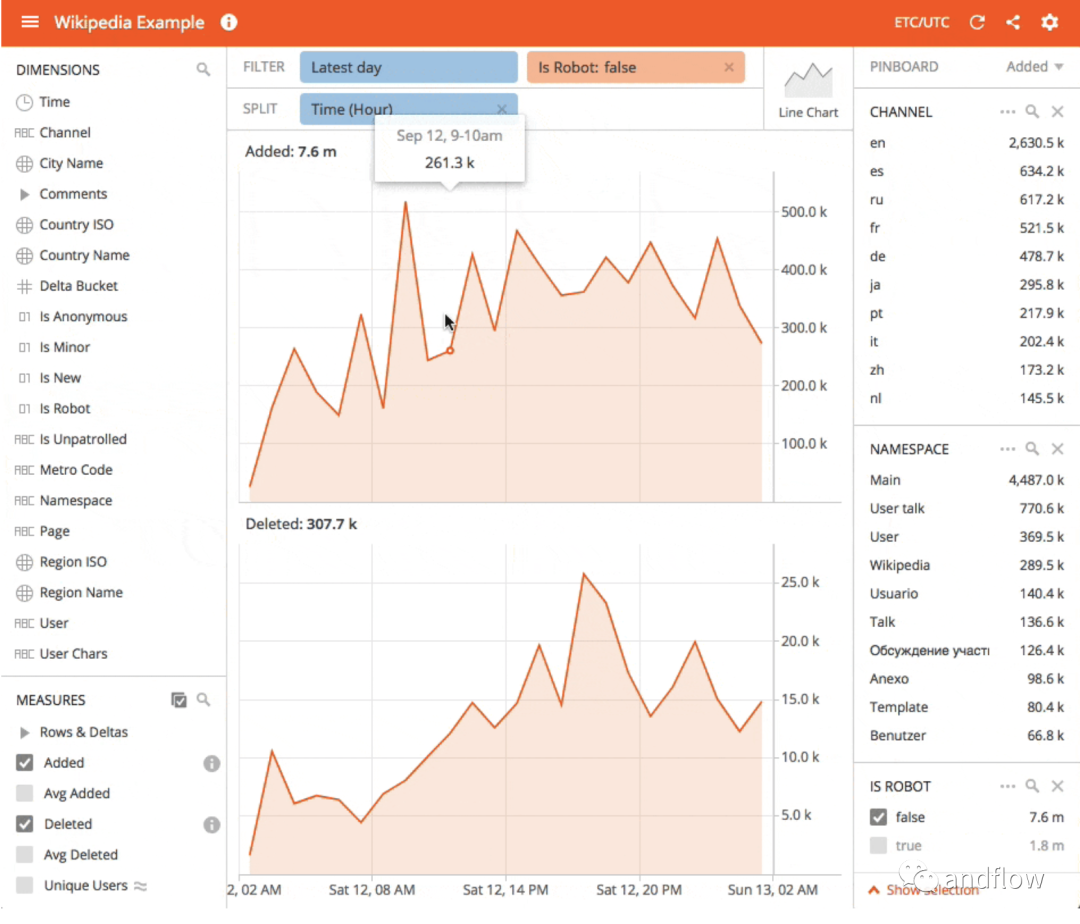Image resolution: width=1080 pixels, height=924 pixels.
Task: Refresh the data with reload icon
Action: [x=977, y=23]
